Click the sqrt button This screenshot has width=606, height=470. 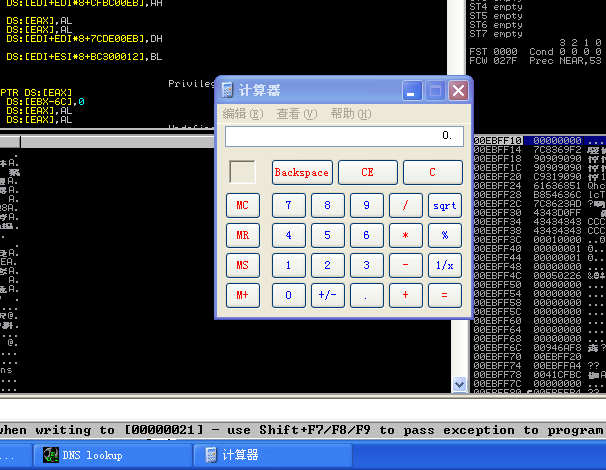(x=445, y=205)
